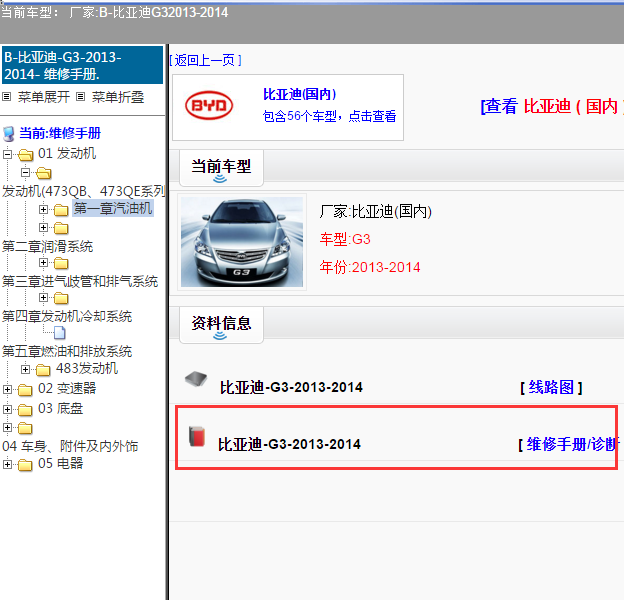Click the 菜单展开 expand-all icon
The width and height of the screenshot is (624, 600).
[6, 97]
